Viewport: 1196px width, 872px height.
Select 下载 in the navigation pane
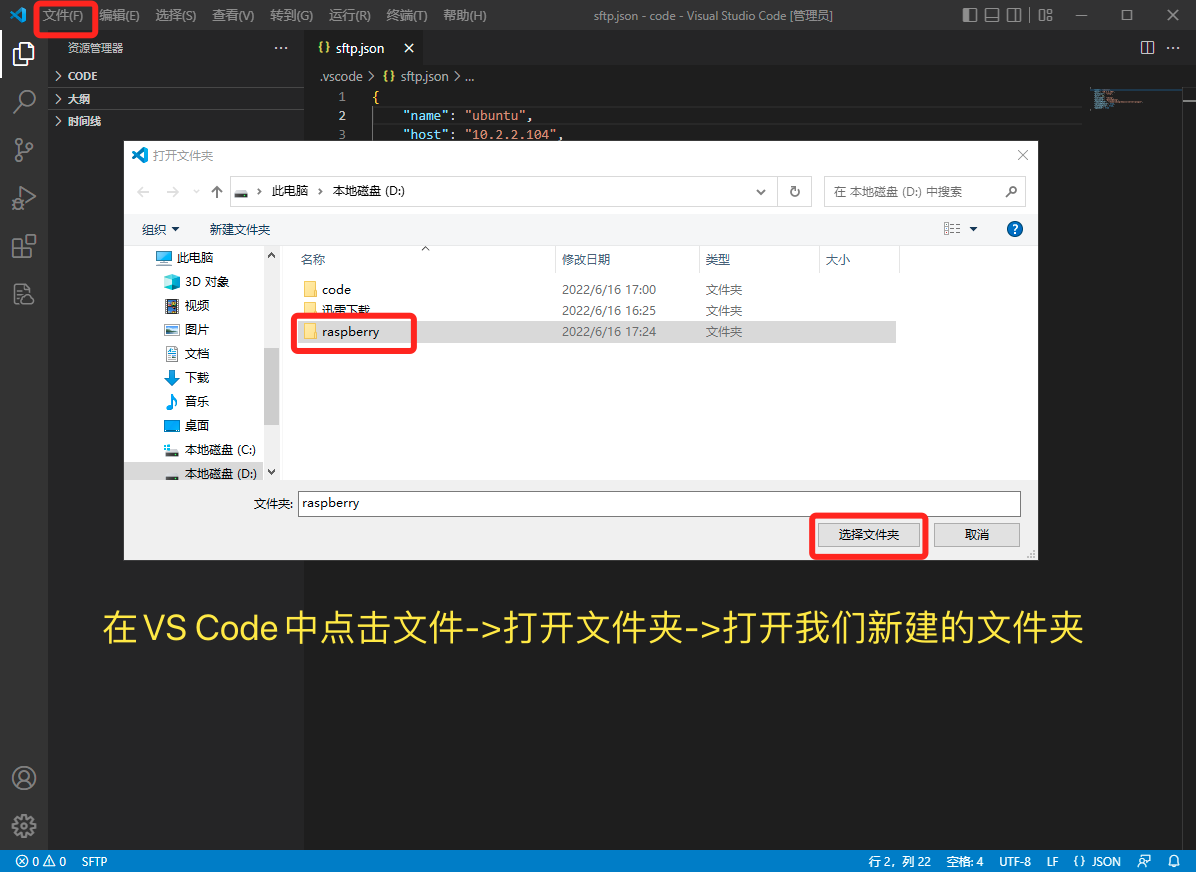click(x=187, y=377)
